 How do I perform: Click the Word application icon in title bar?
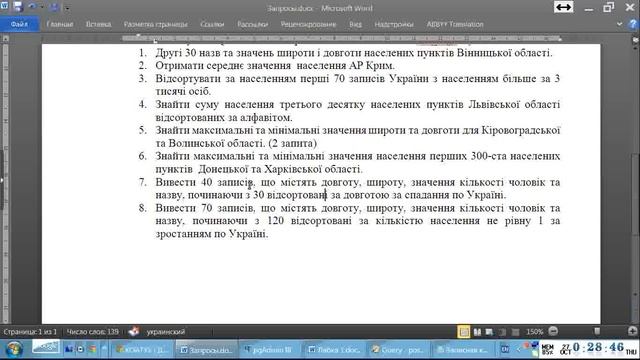[4, 6]
